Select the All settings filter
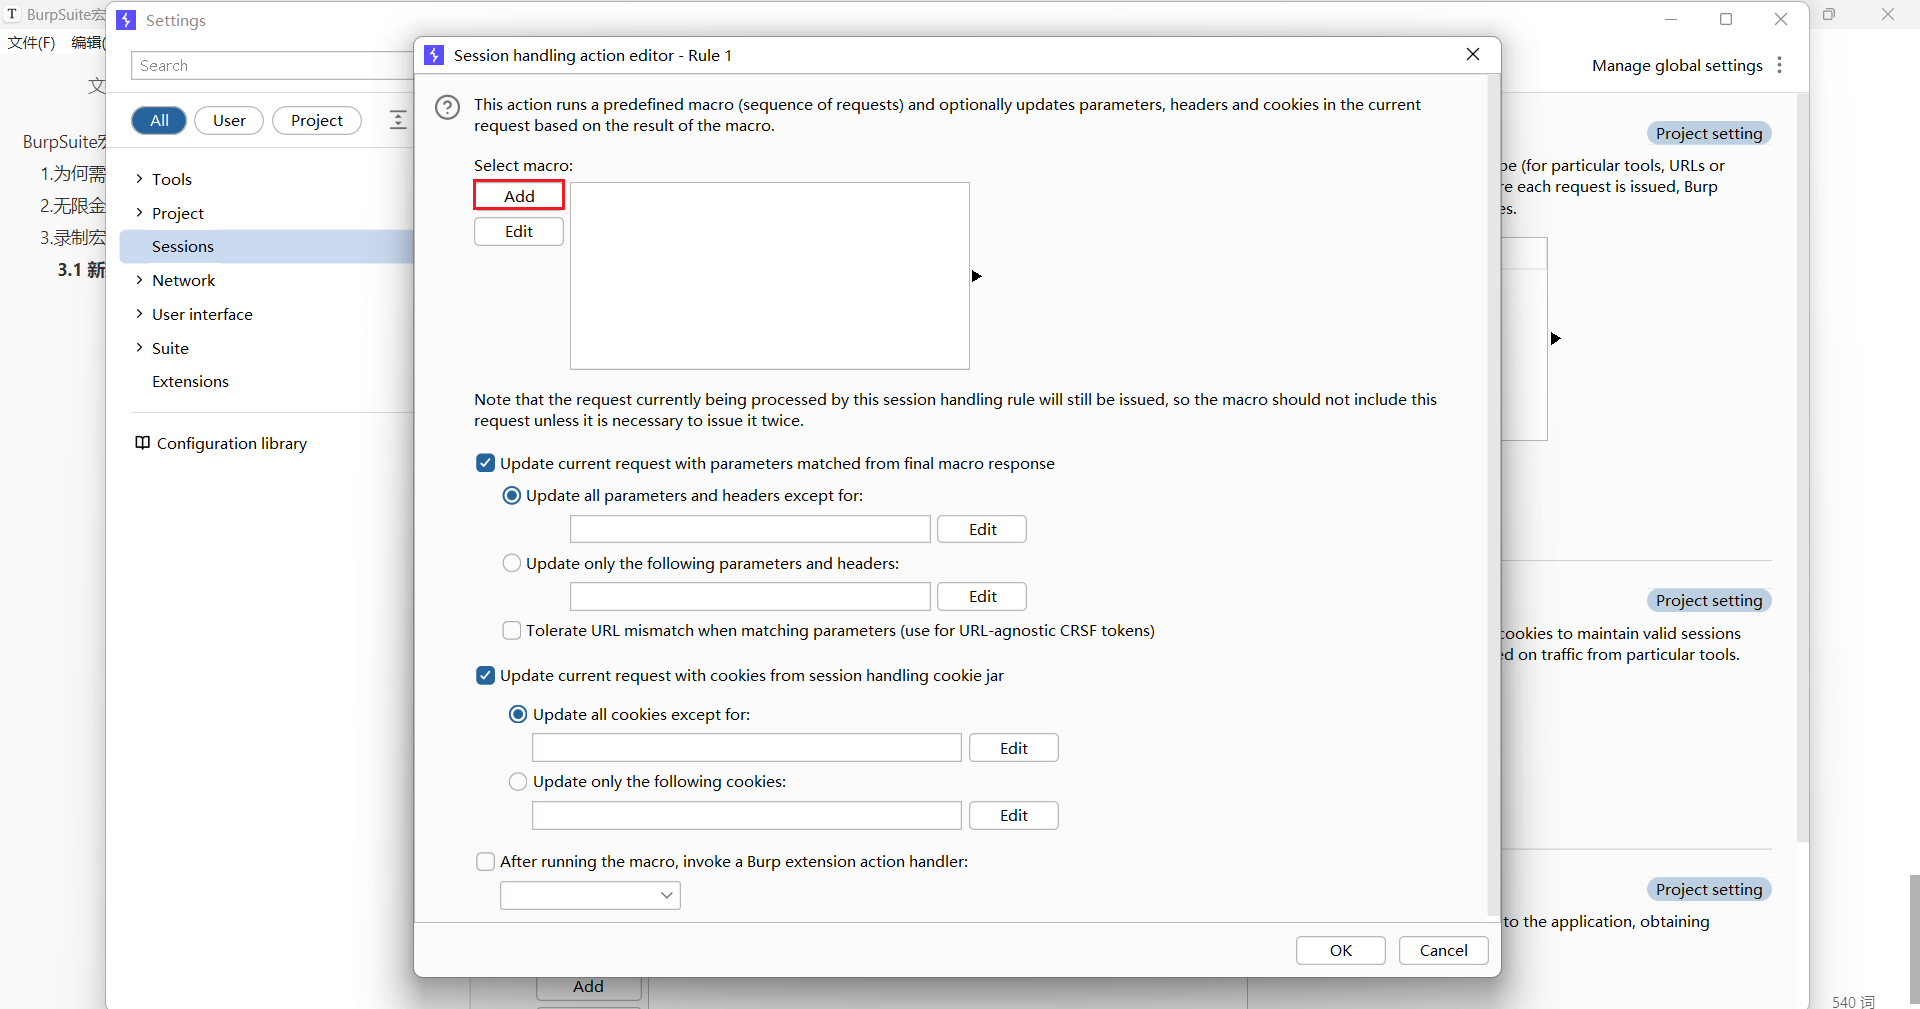 point(159,120)
